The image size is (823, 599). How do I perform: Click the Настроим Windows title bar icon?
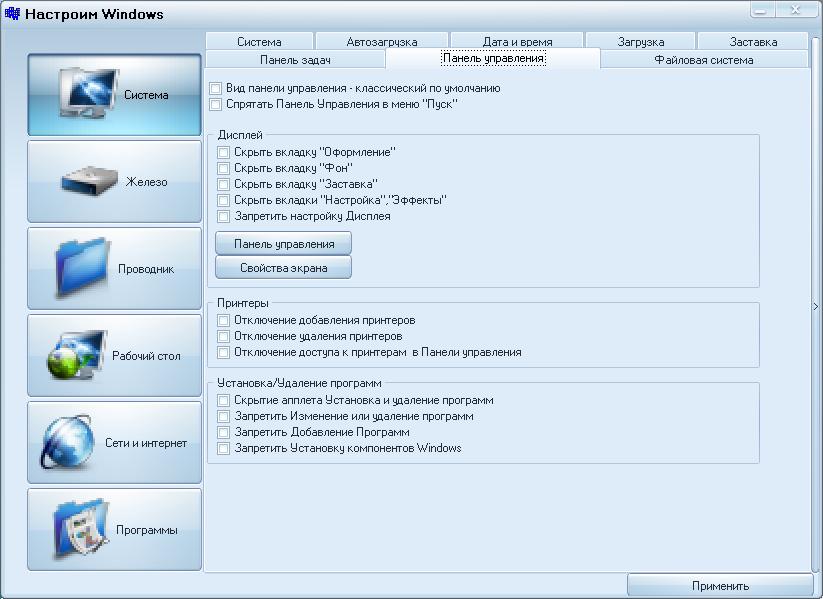tap(12, 13)
